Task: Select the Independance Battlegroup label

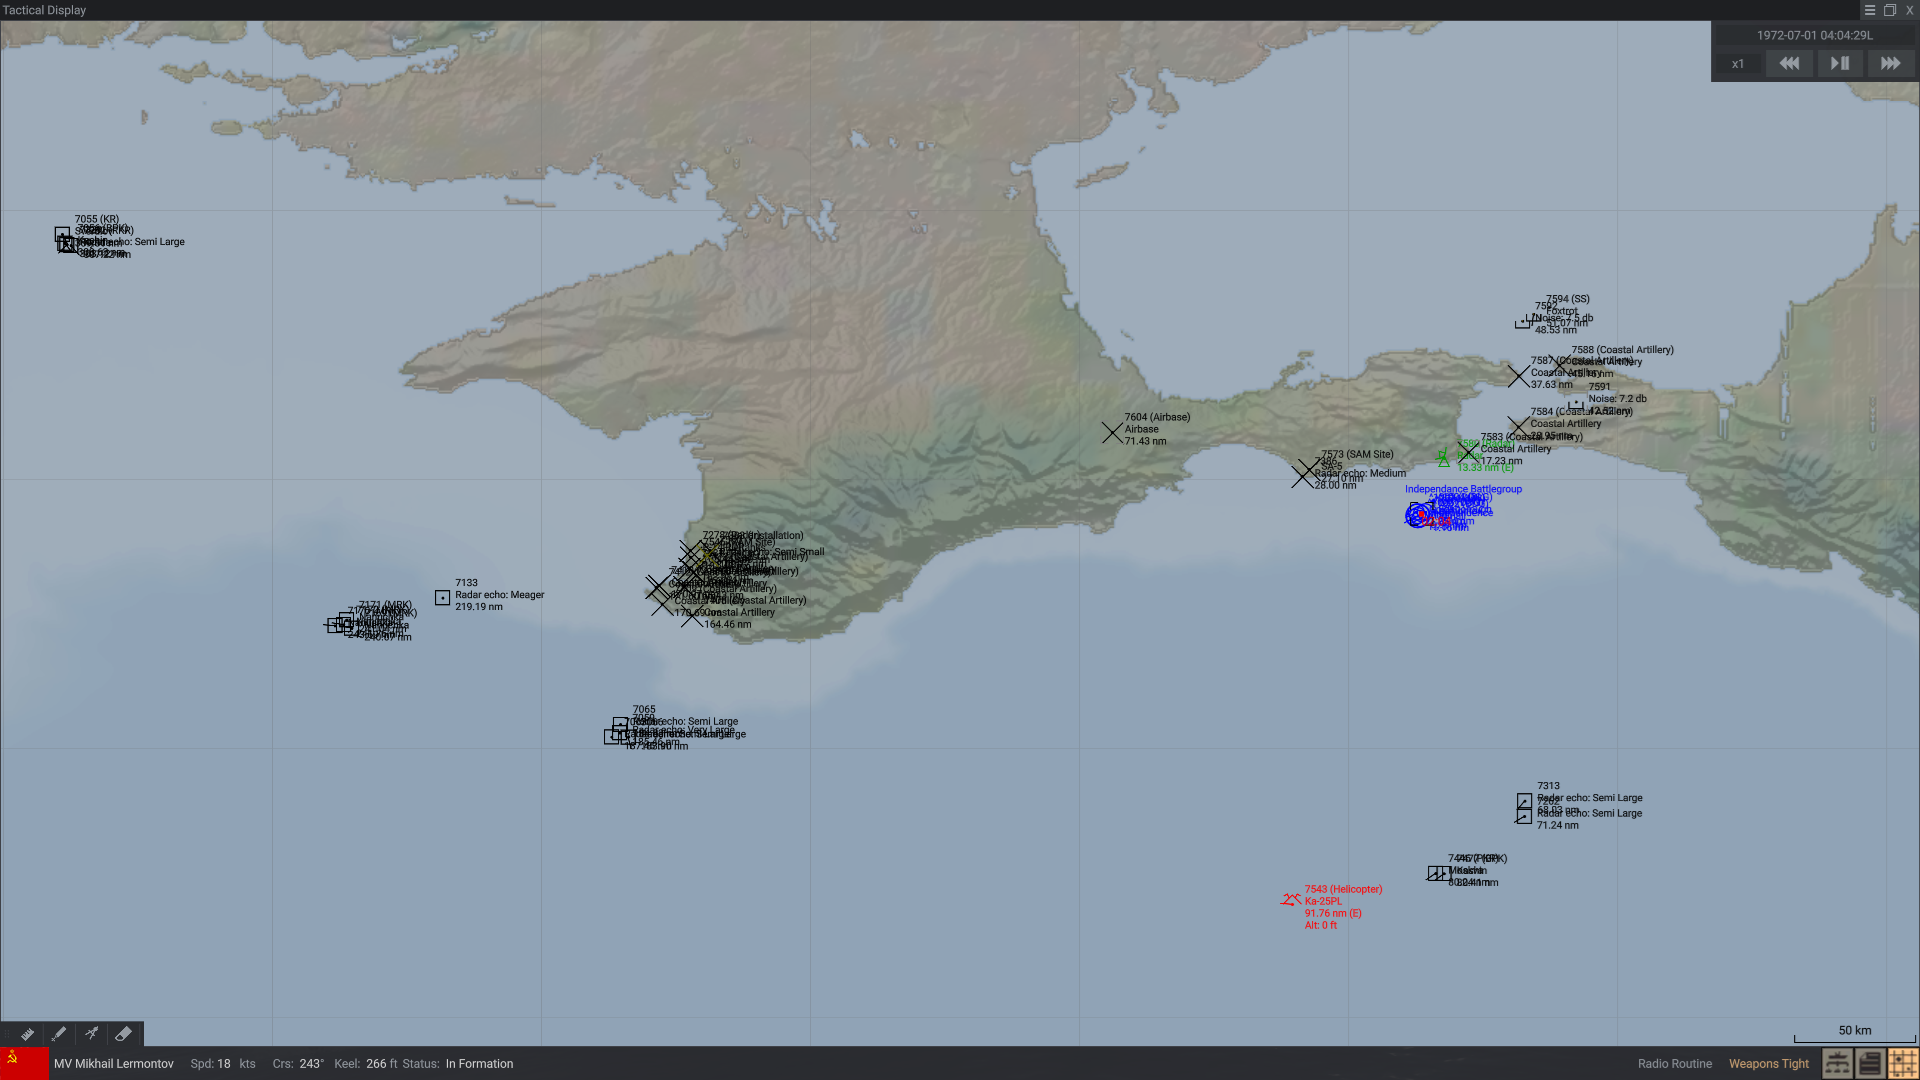Action: (1462, 489)
